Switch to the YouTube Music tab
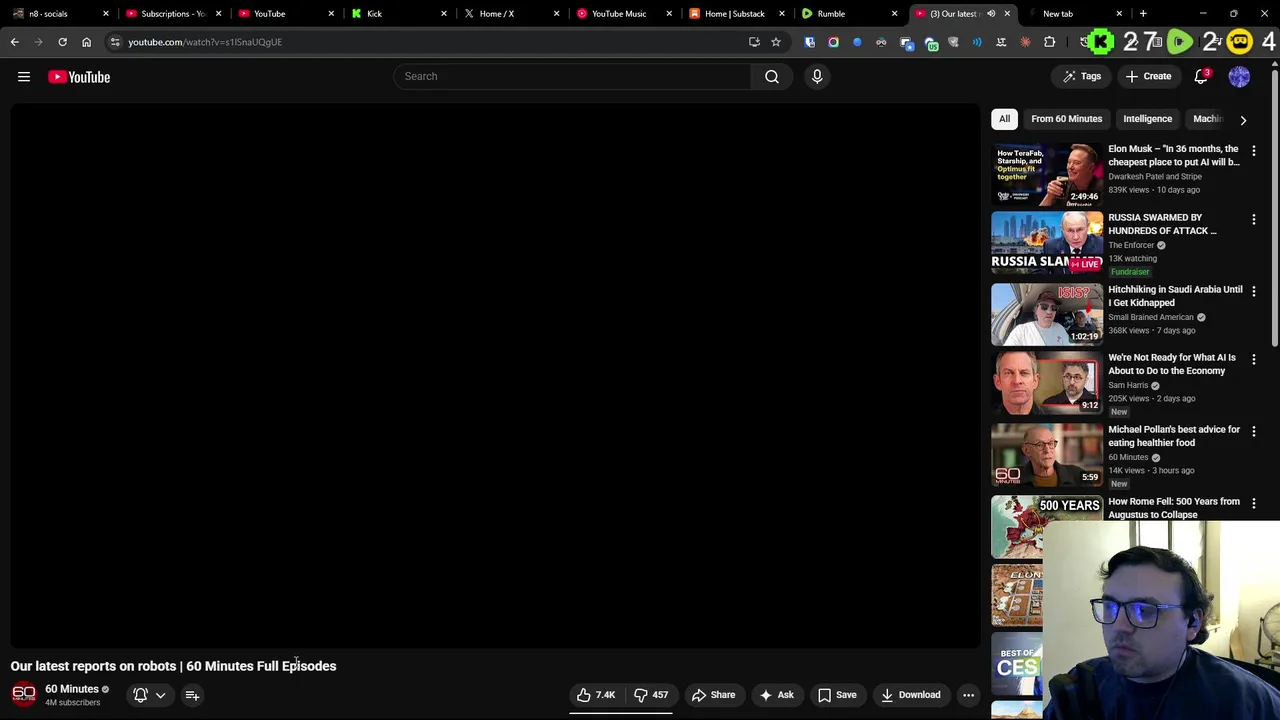Screen dimensions: 1280x720 [623, 14]
